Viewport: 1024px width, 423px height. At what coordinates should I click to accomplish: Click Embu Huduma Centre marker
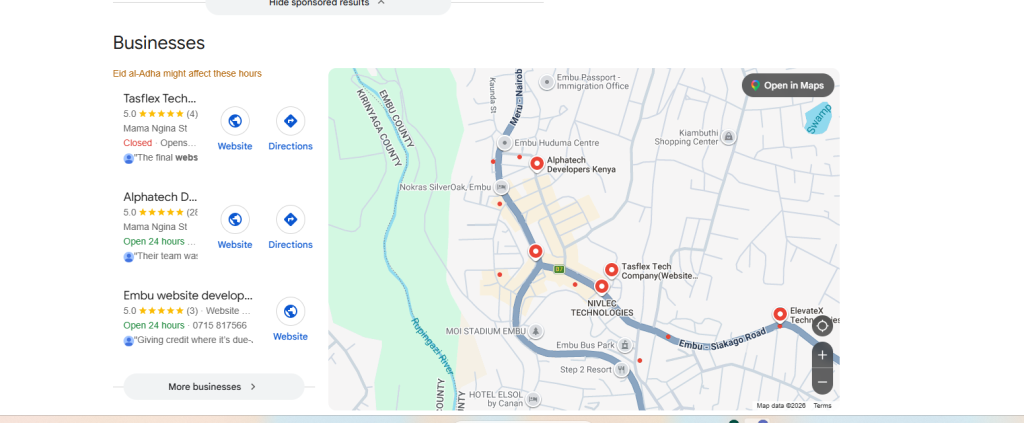(504, 142)
